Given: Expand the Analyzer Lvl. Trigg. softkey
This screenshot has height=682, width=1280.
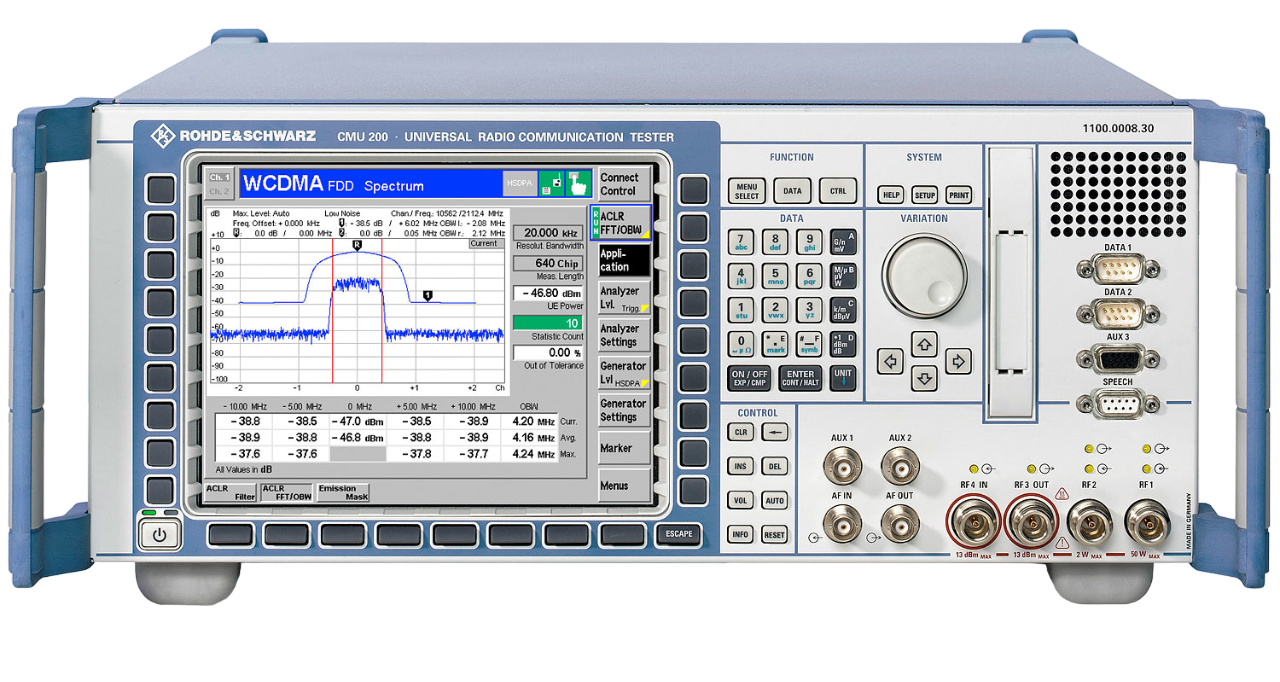Looking at the screenshot, I should point(624,298).
